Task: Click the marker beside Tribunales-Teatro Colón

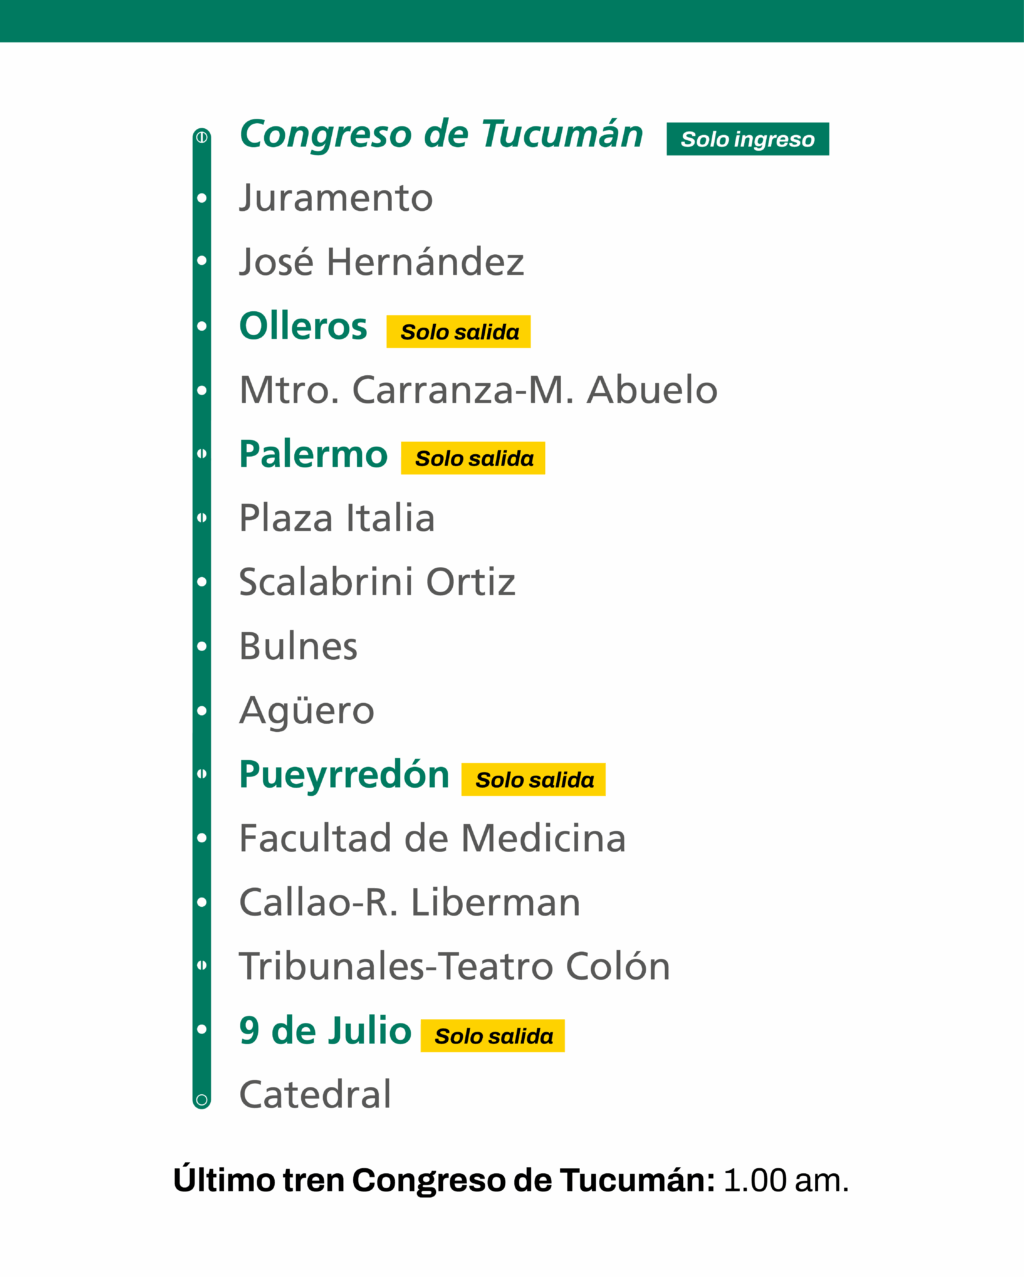Action: tap(202, 966)
